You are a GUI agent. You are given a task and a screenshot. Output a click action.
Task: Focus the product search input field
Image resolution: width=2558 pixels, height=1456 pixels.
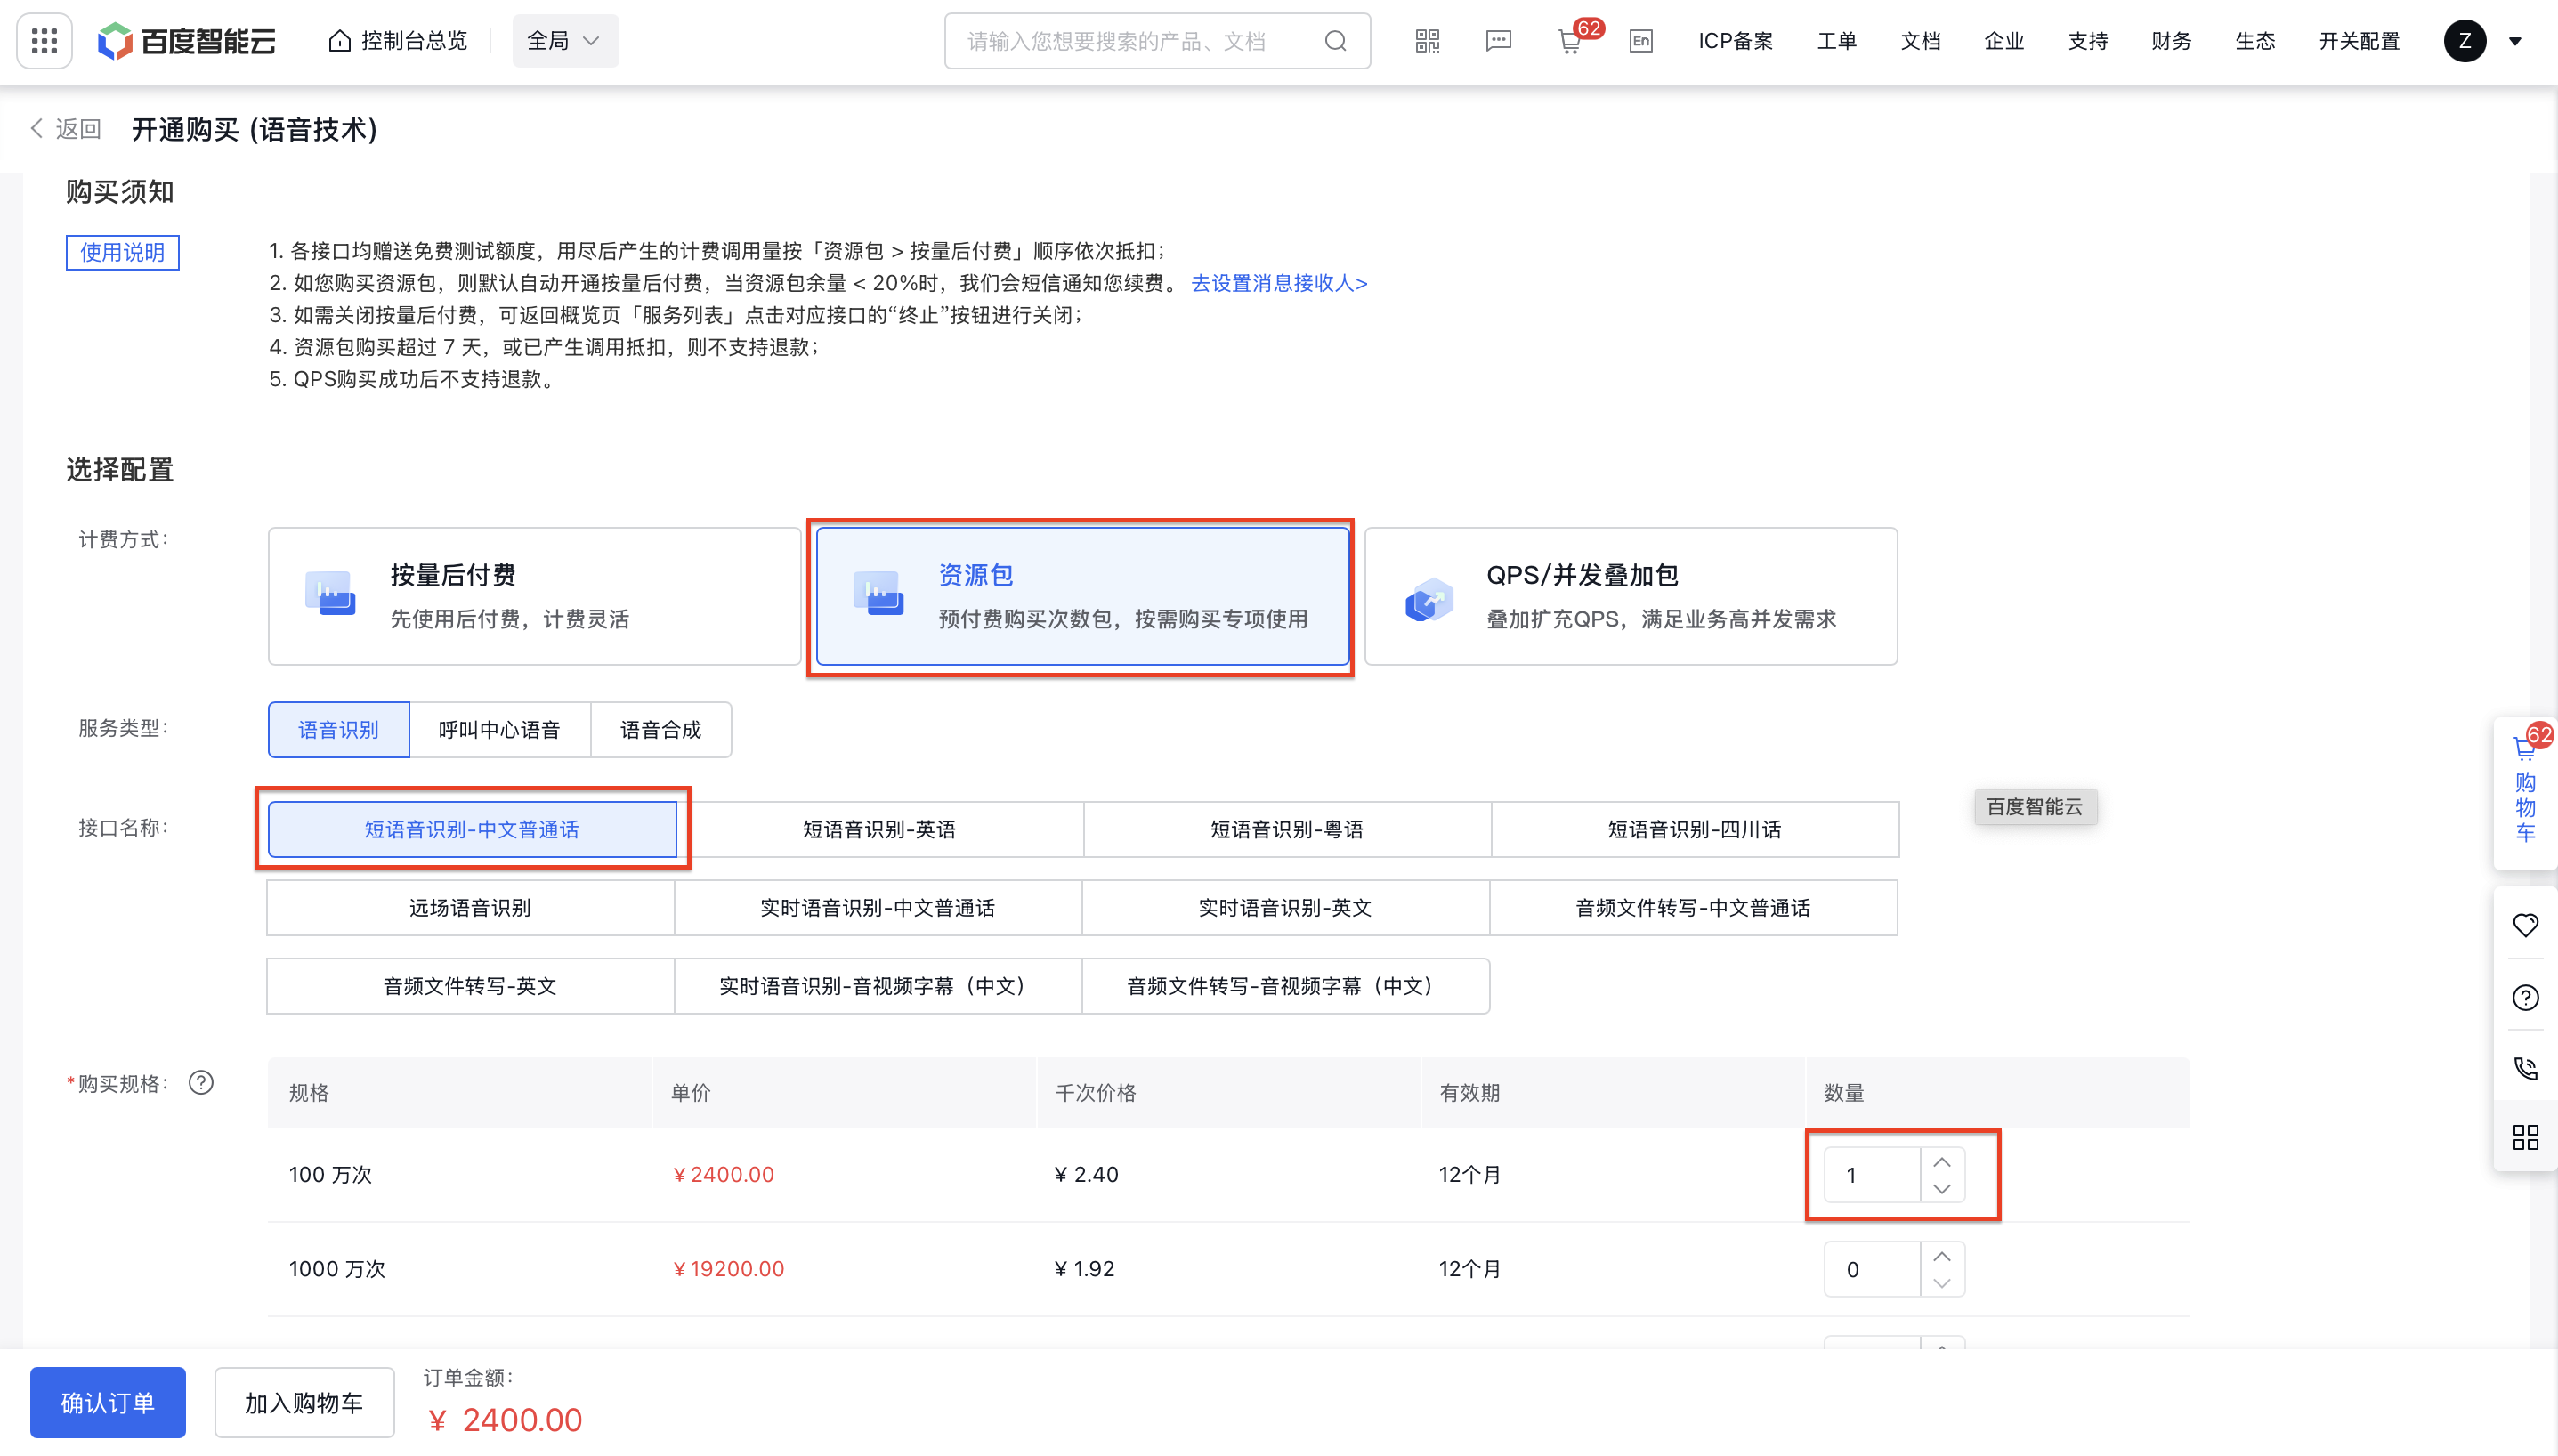click(x=1157, y=41)
